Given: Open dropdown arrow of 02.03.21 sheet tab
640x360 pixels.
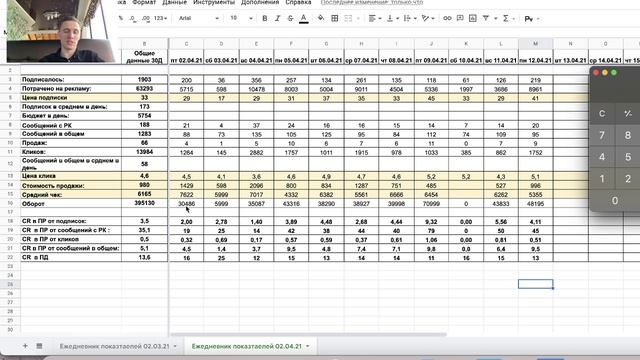Looking at the screenshot, I should pos(175,346).
